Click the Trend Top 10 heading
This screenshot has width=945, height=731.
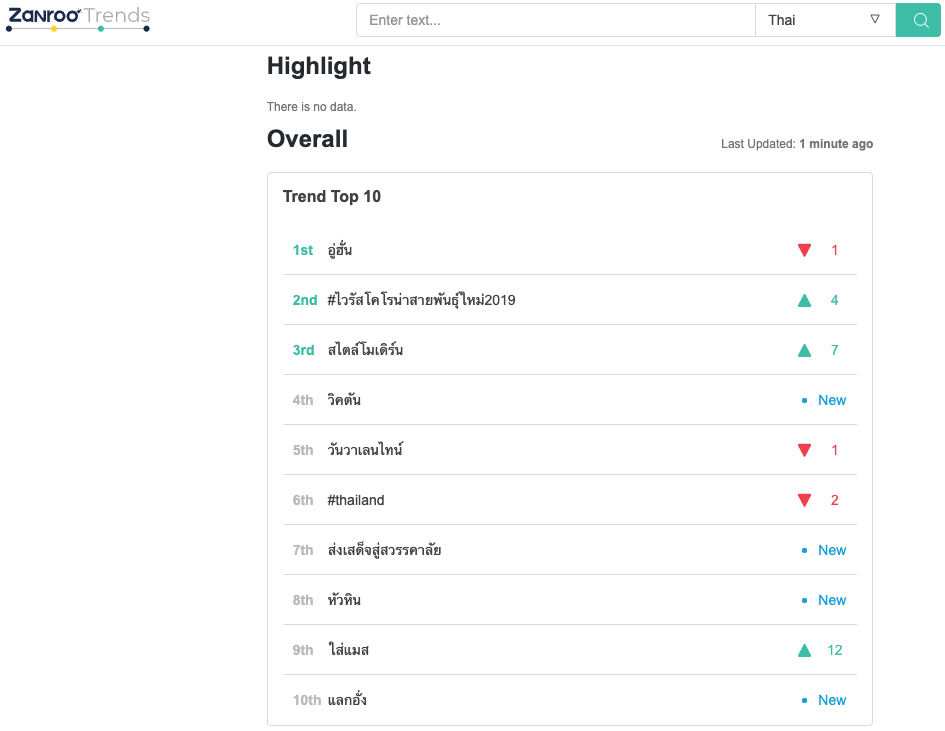coord(332,196)
